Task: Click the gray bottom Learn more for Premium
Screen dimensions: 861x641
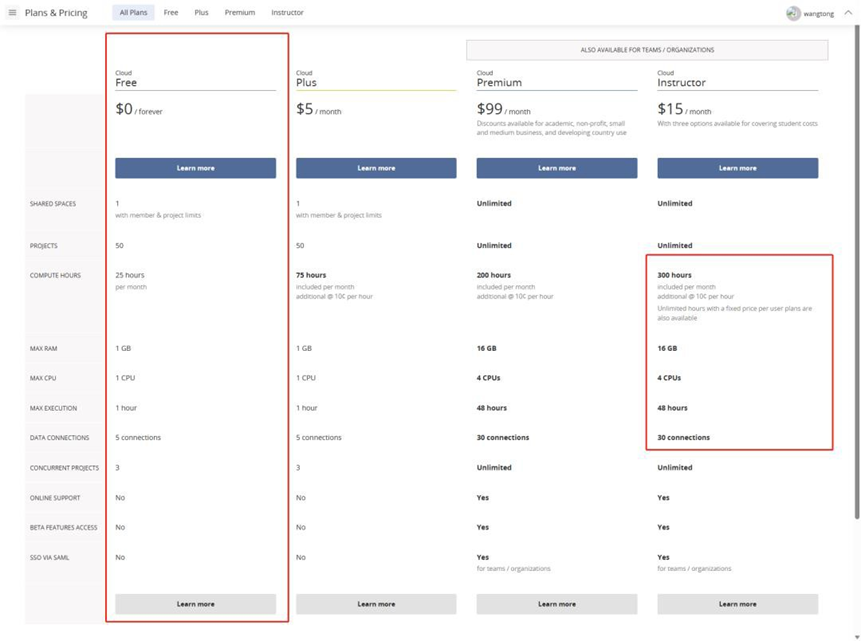Action: coord(557,604)
